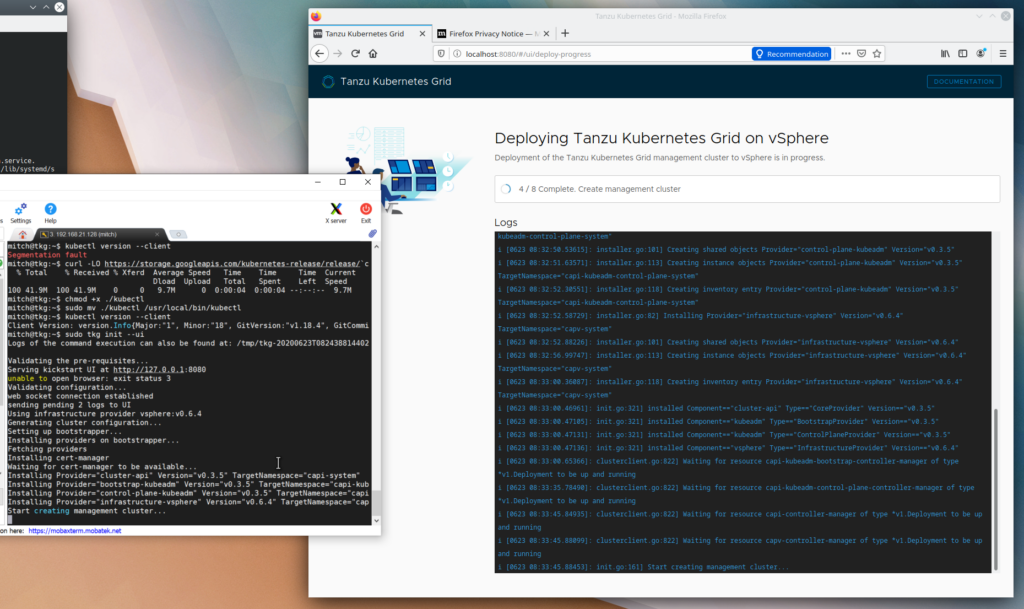Save page to Pocket
1024x609 pixels.
861,54
